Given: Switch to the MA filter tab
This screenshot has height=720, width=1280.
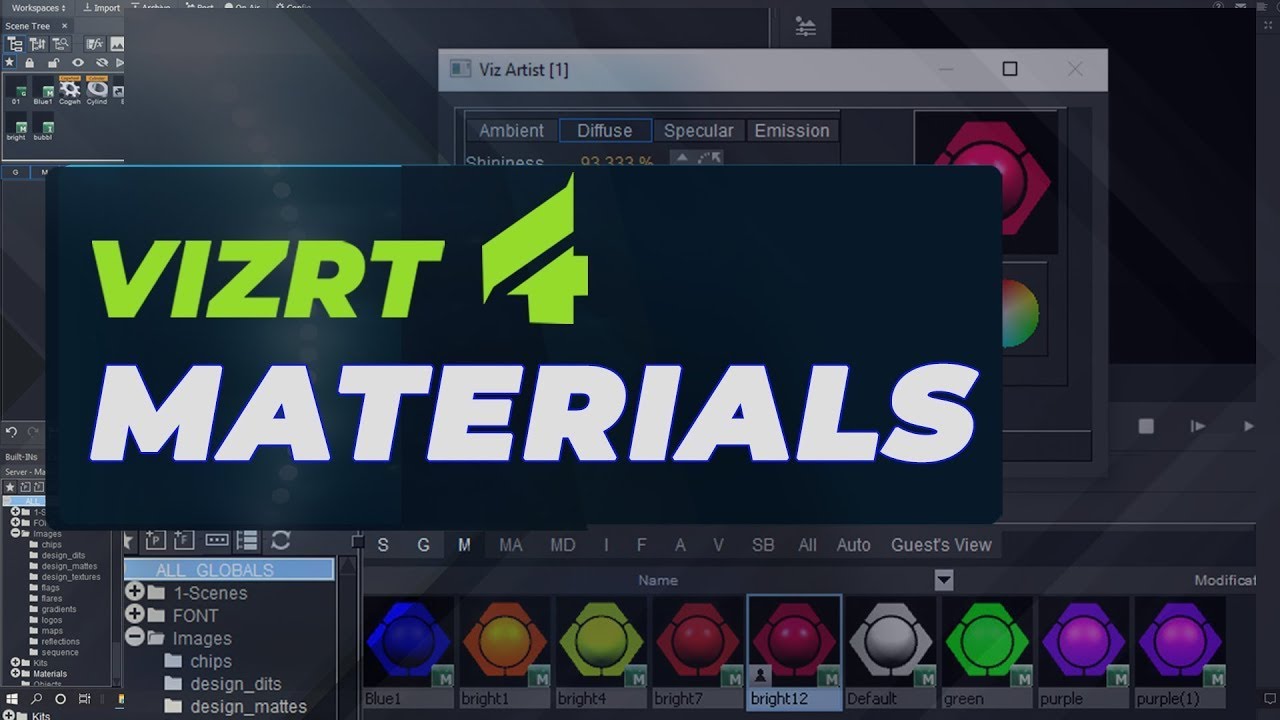Looking at the screenshot, I should [511, 545].
